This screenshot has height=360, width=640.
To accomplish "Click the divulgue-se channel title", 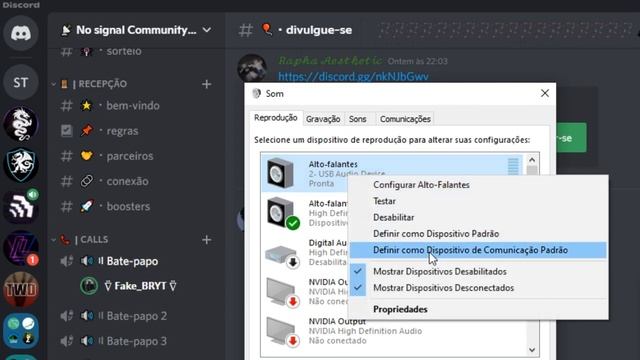I will (x=319, y=30).
